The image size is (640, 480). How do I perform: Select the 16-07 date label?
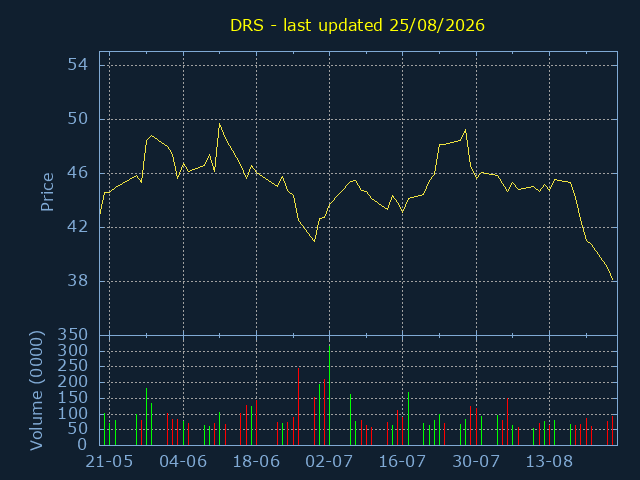point(402,462)
